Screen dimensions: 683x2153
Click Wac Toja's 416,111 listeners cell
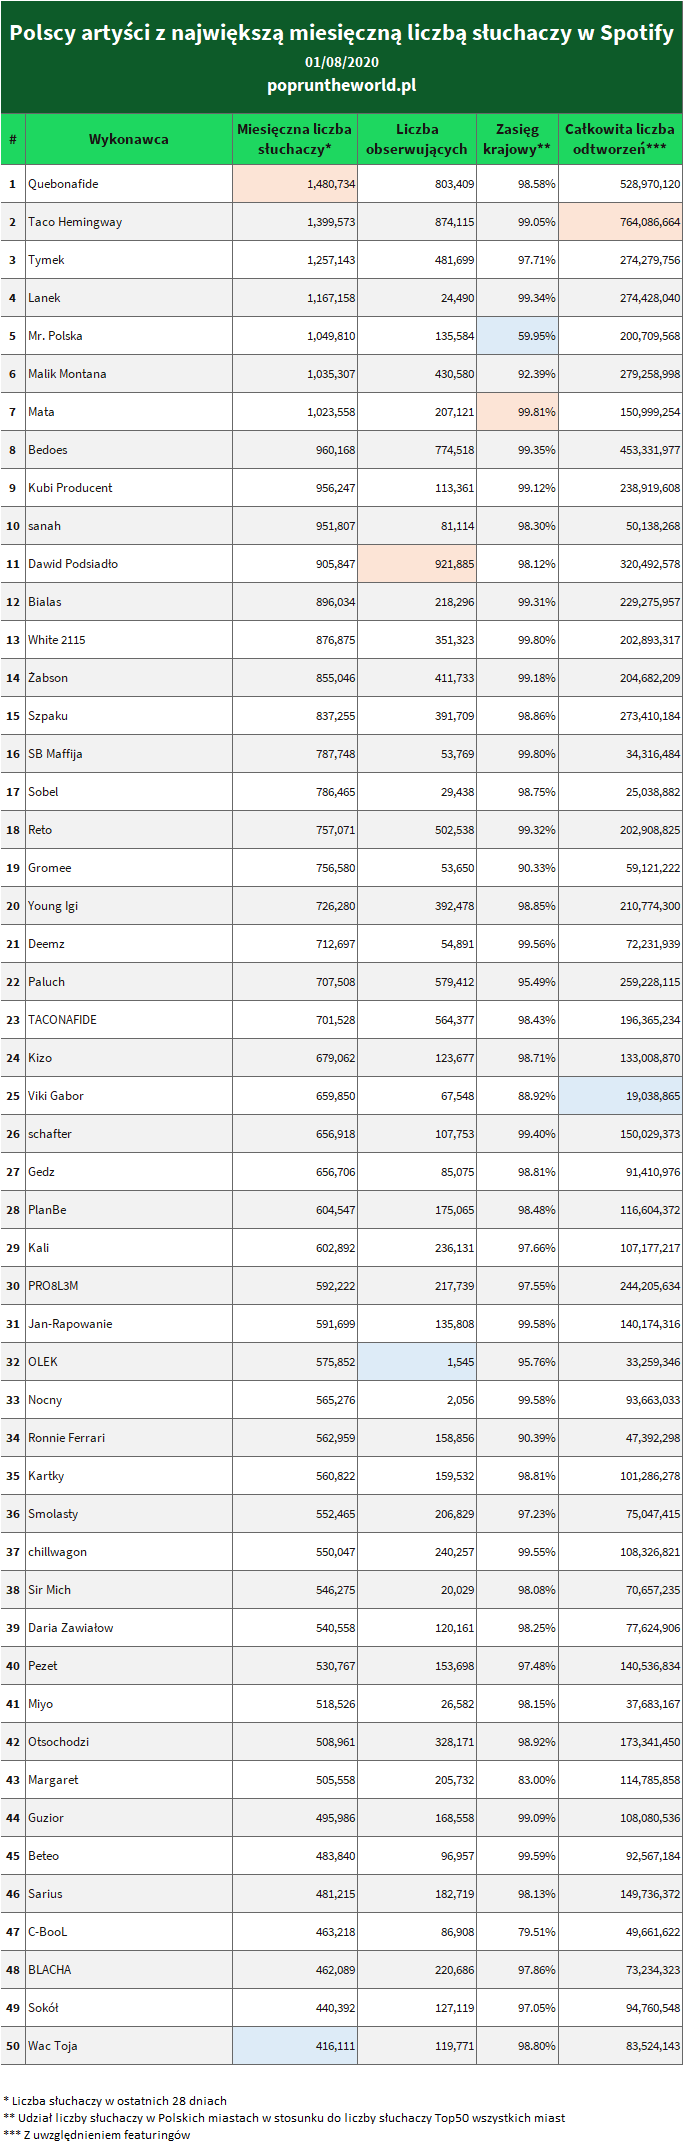pos(295,2046)
